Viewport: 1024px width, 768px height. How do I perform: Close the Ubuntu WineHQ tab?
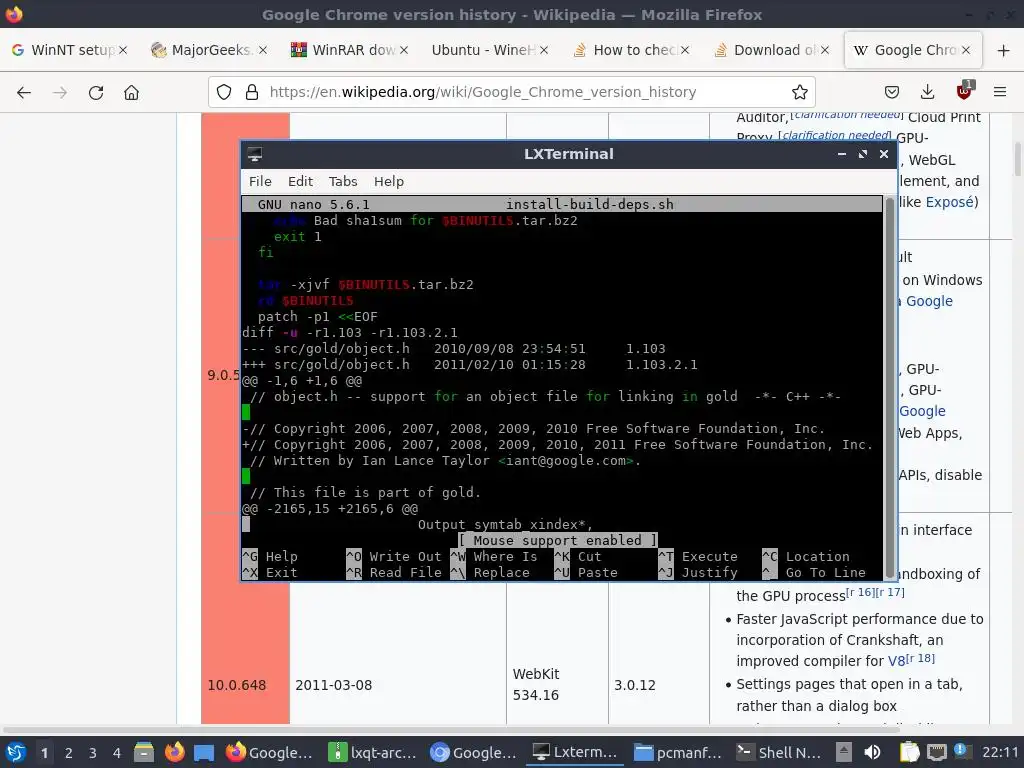tap(544, 50)
